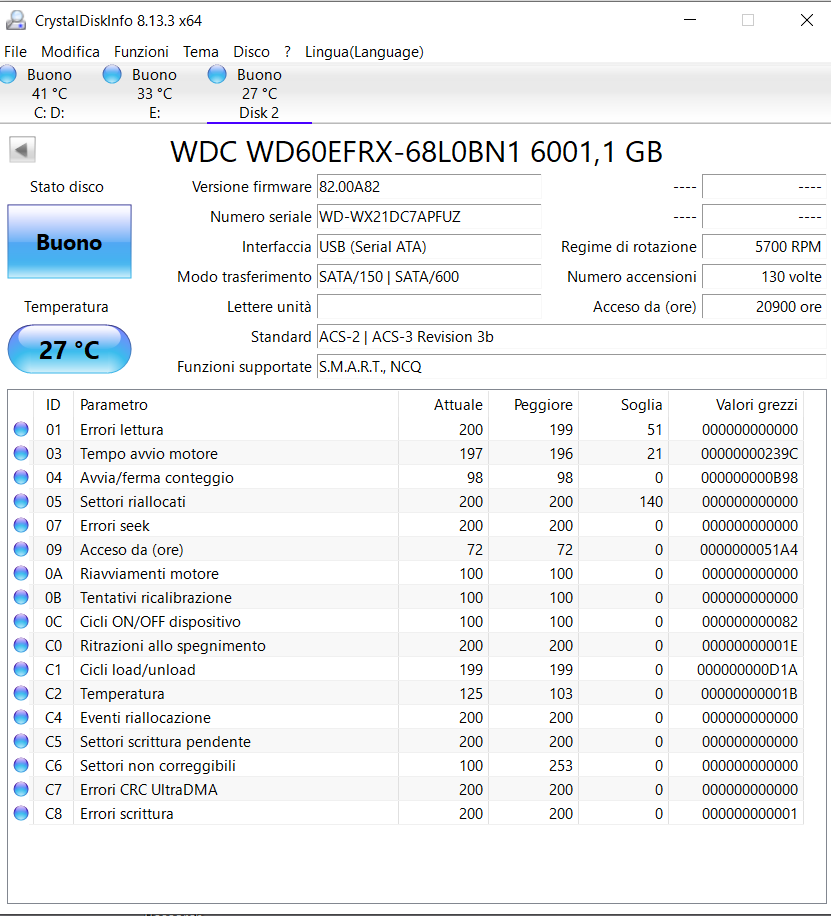
Task: Click the status orb of Tempo avvio motore row
Action: pos(21,453)
